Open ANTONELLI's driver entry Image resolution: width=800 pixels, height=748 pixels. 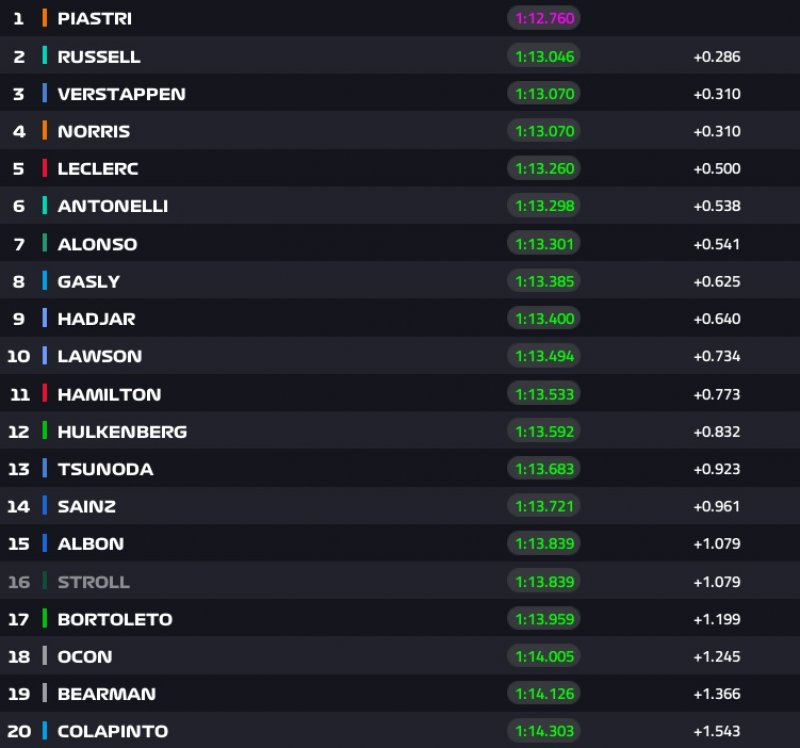[x=112, y=206]
